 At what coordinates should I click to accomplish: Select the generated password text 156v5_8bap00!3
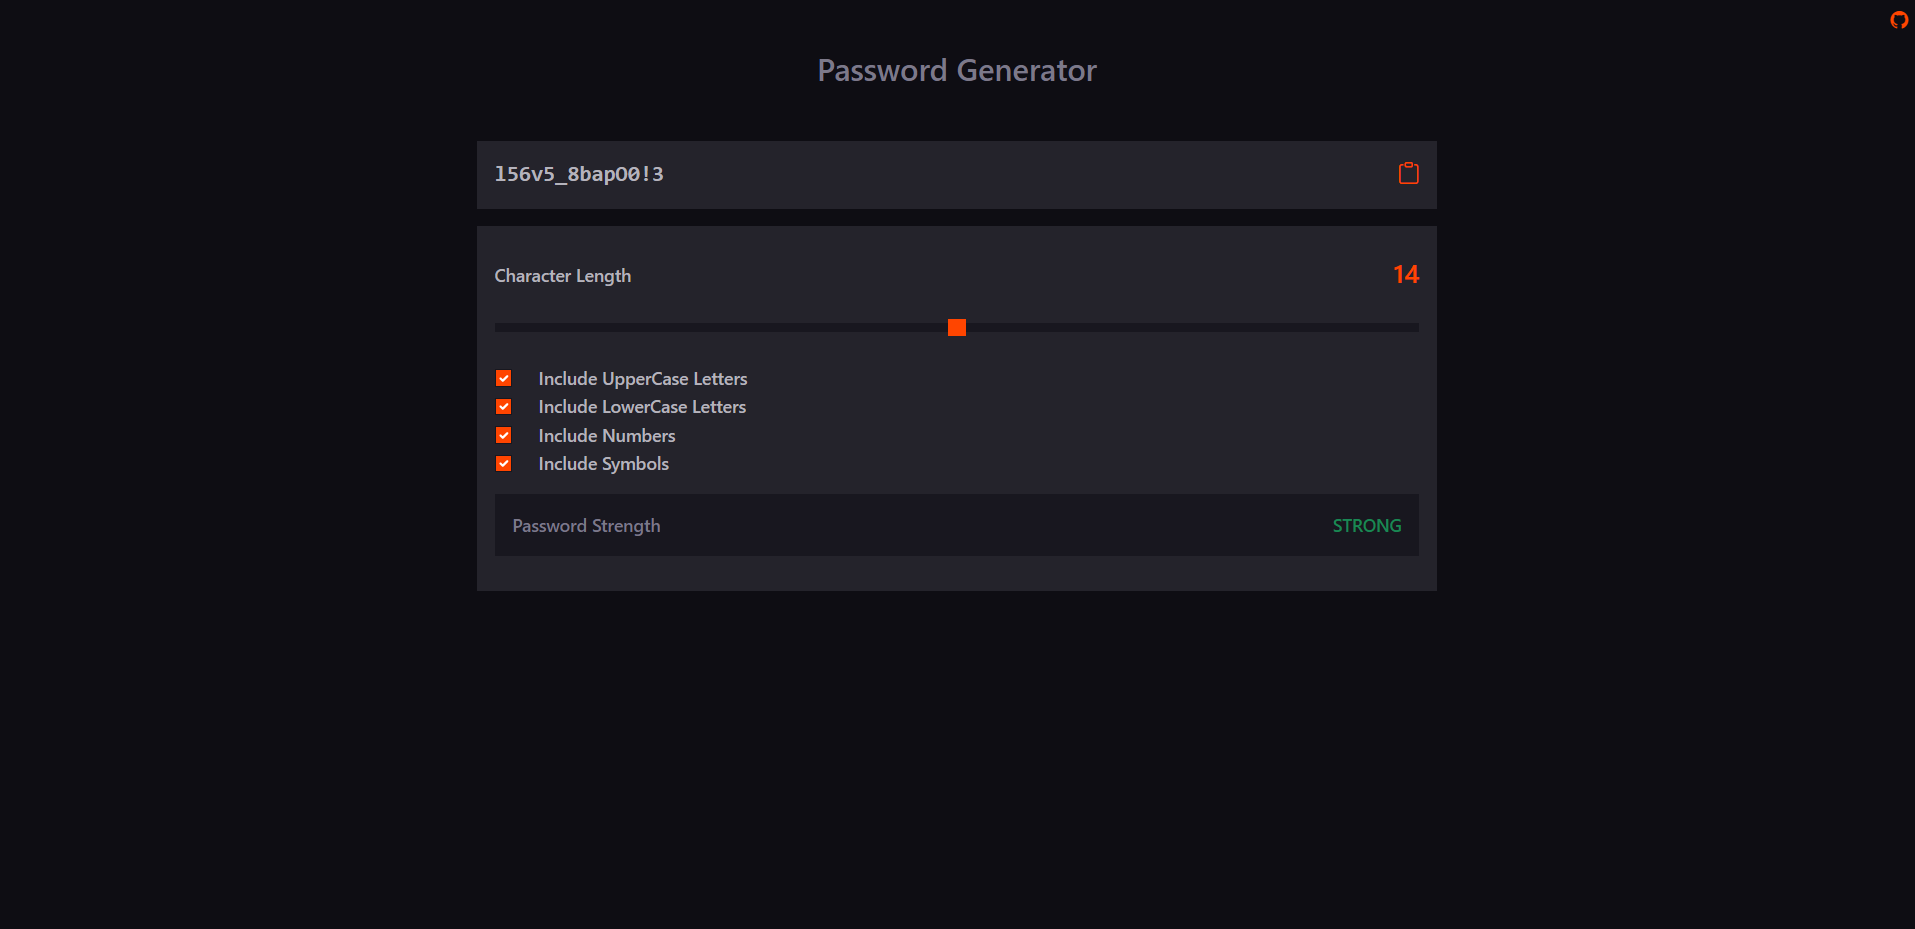580,174
